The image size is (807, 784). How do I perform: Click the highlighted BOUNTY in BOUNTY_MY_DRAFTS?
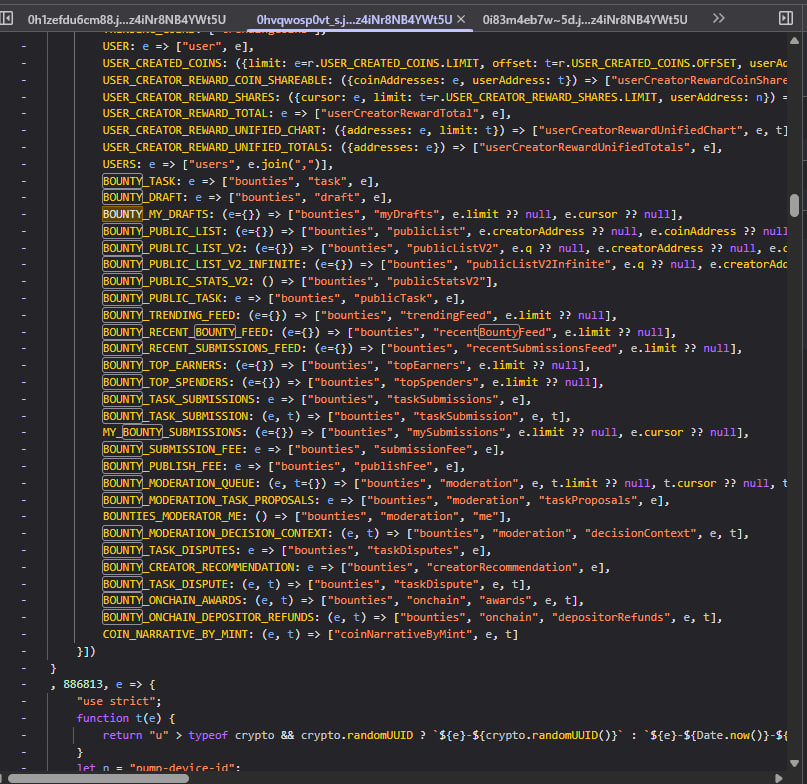coord(122,214)
